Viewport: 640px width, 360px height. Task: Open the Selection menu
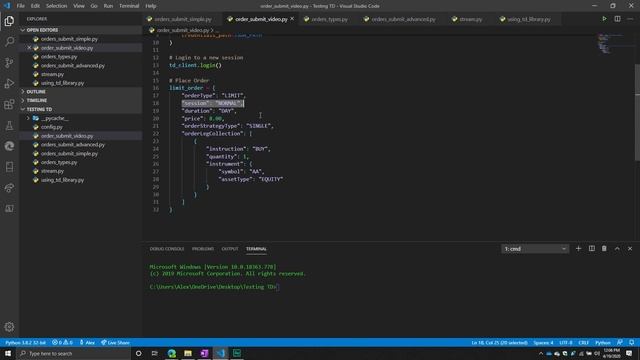click(56, 6)
